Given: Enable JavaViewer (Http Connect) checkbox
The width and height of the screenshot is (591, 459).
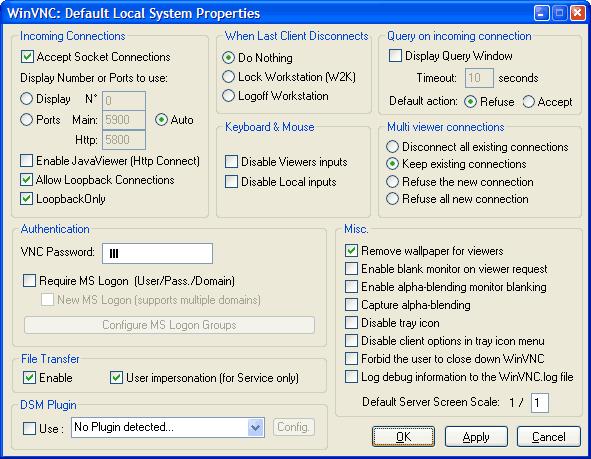Looking at the screenshot, I should [x=26, y=161].
